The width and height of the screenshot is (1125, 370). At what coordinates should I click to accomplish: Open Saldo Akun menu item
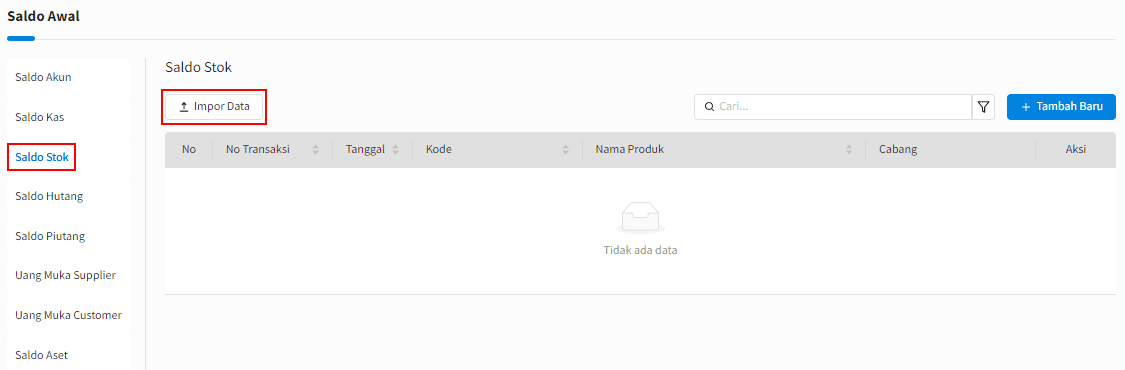click(x=43, y=77)
